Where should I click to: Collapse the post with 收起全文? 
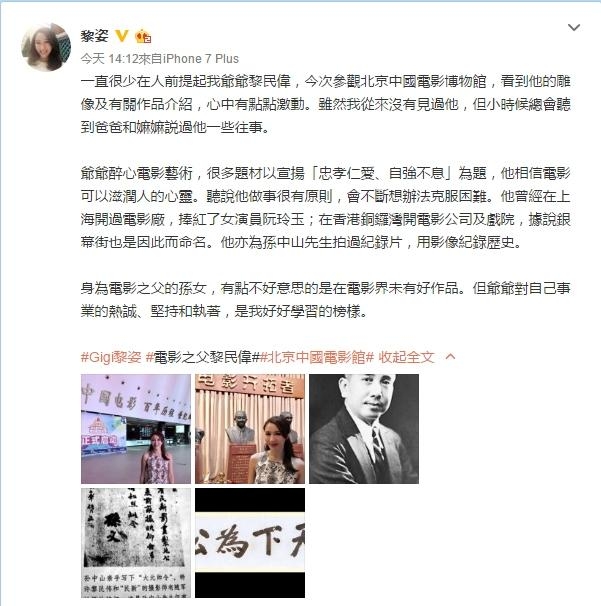pos(406,357)
